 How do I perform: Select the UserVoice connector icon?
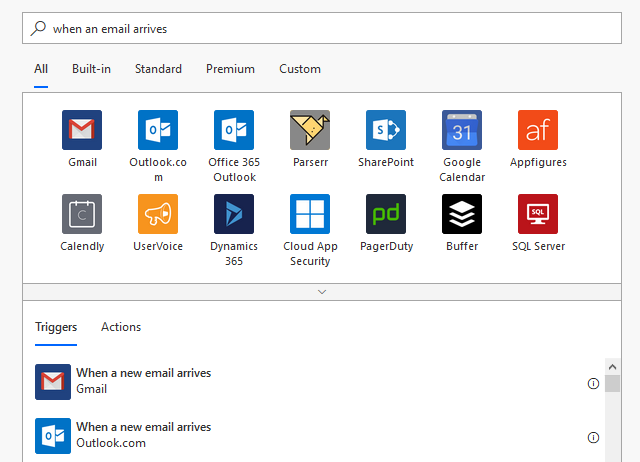(x=158, y=214)
